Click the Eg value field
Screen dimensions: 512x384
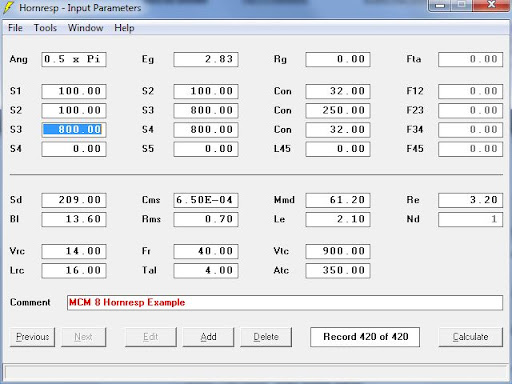206,59
